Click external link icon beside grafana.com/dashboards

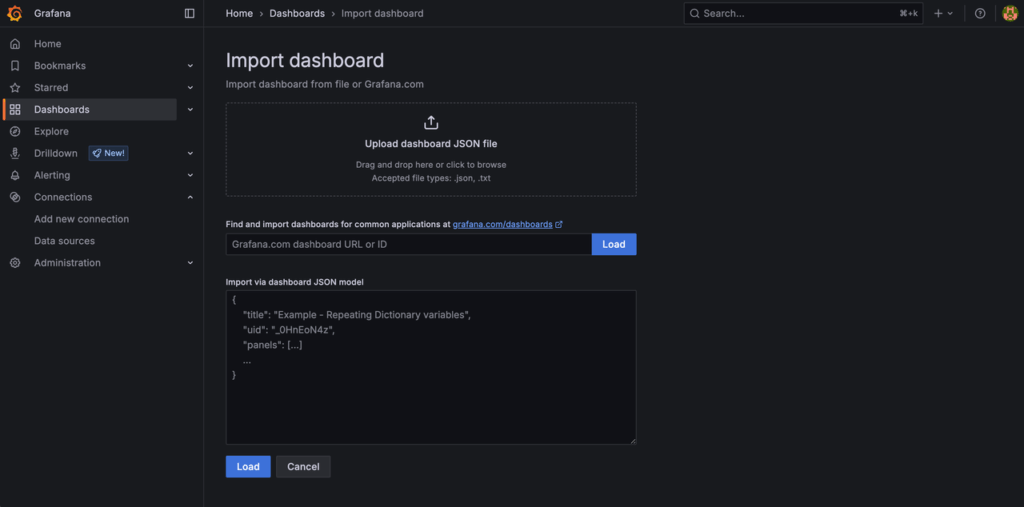(x=559, y=224)
